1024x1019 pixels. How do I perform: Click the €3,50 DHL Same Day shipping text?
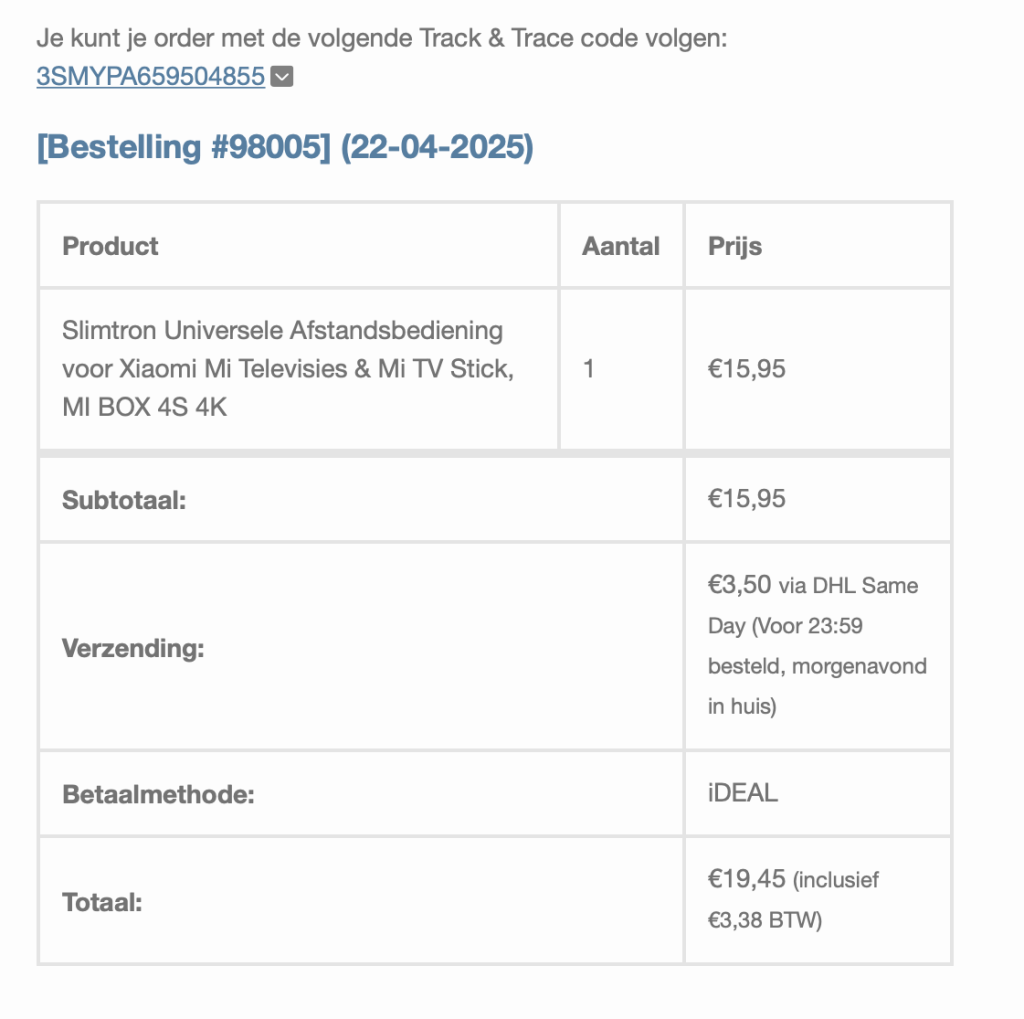(x=817, y=645)
